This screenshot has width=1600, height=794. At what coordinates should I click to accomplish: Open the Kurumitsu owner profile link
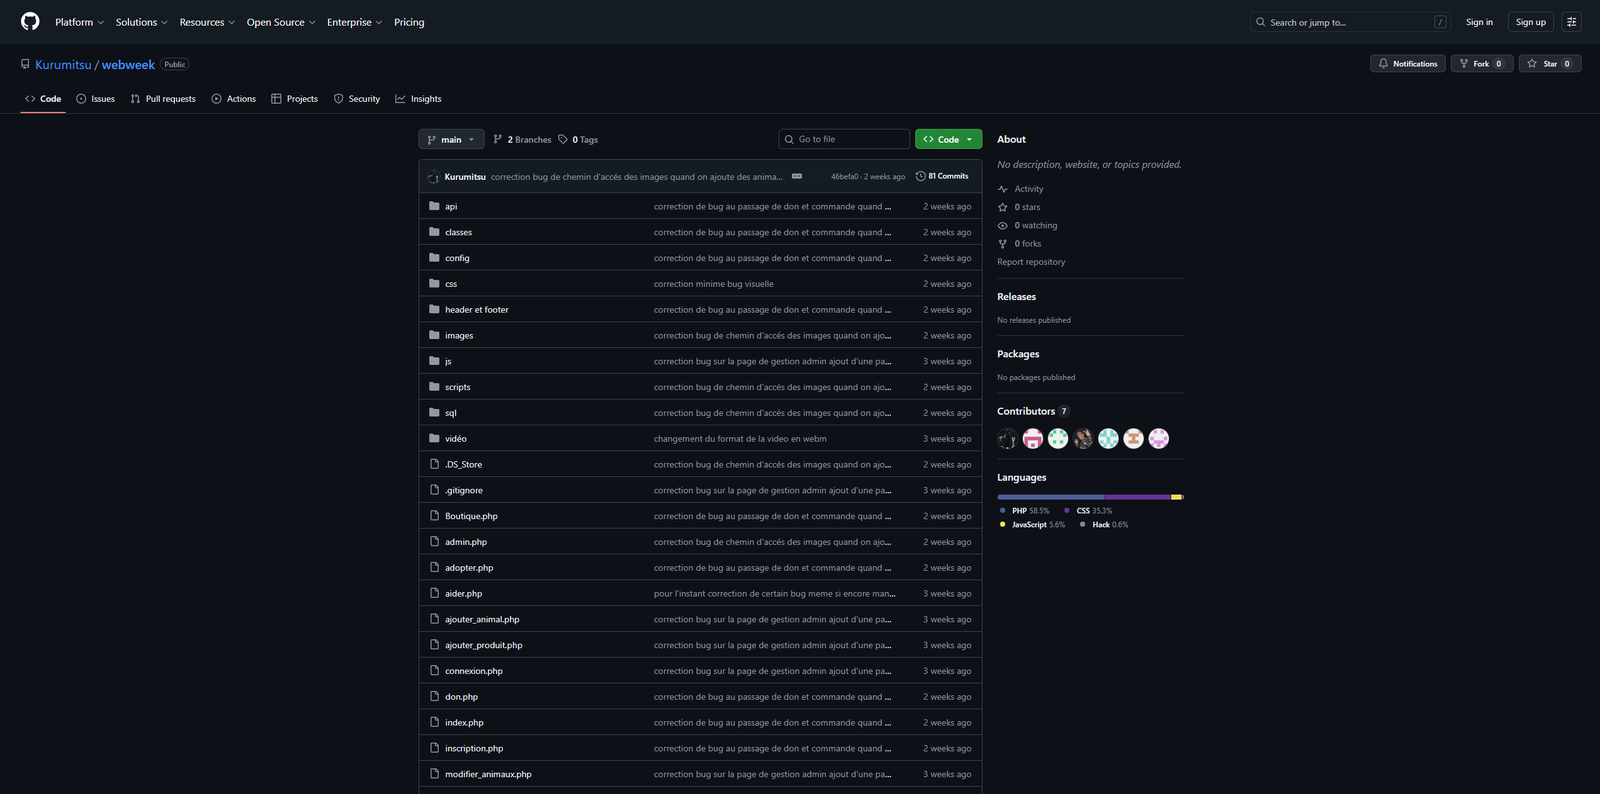(63, 65)
